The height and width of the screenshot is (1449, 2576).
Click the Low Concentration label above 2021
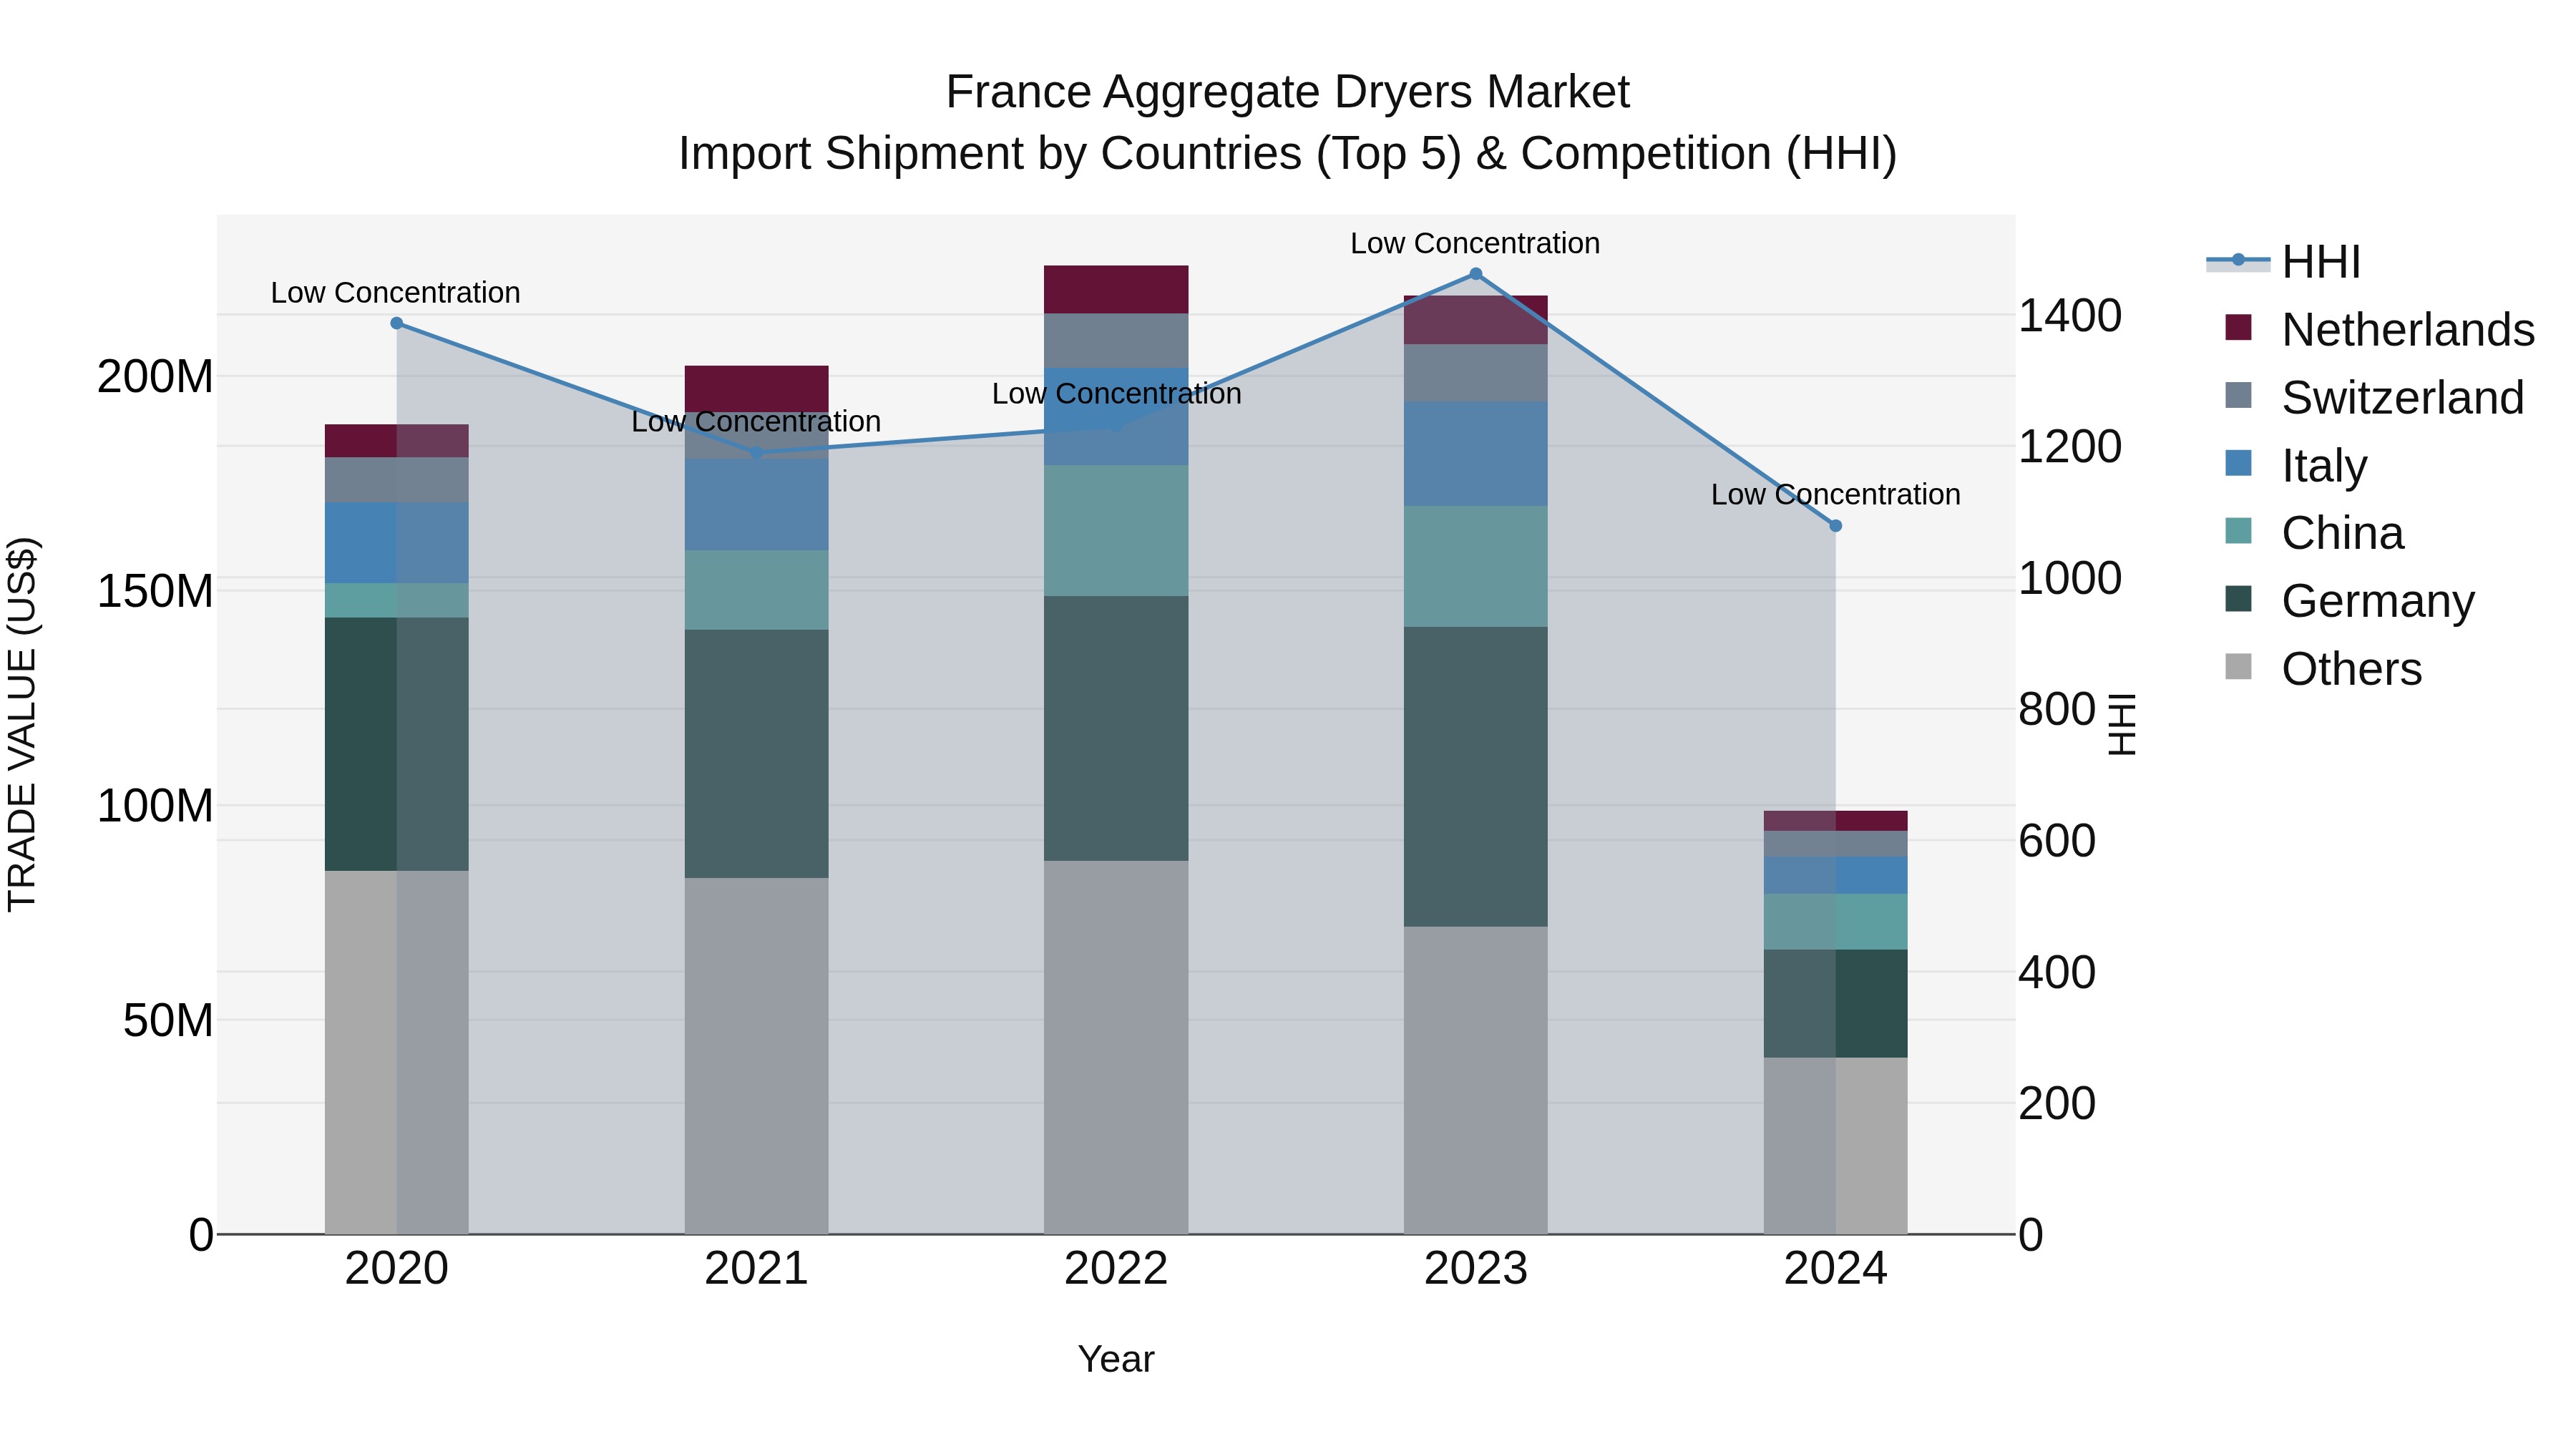756,422
